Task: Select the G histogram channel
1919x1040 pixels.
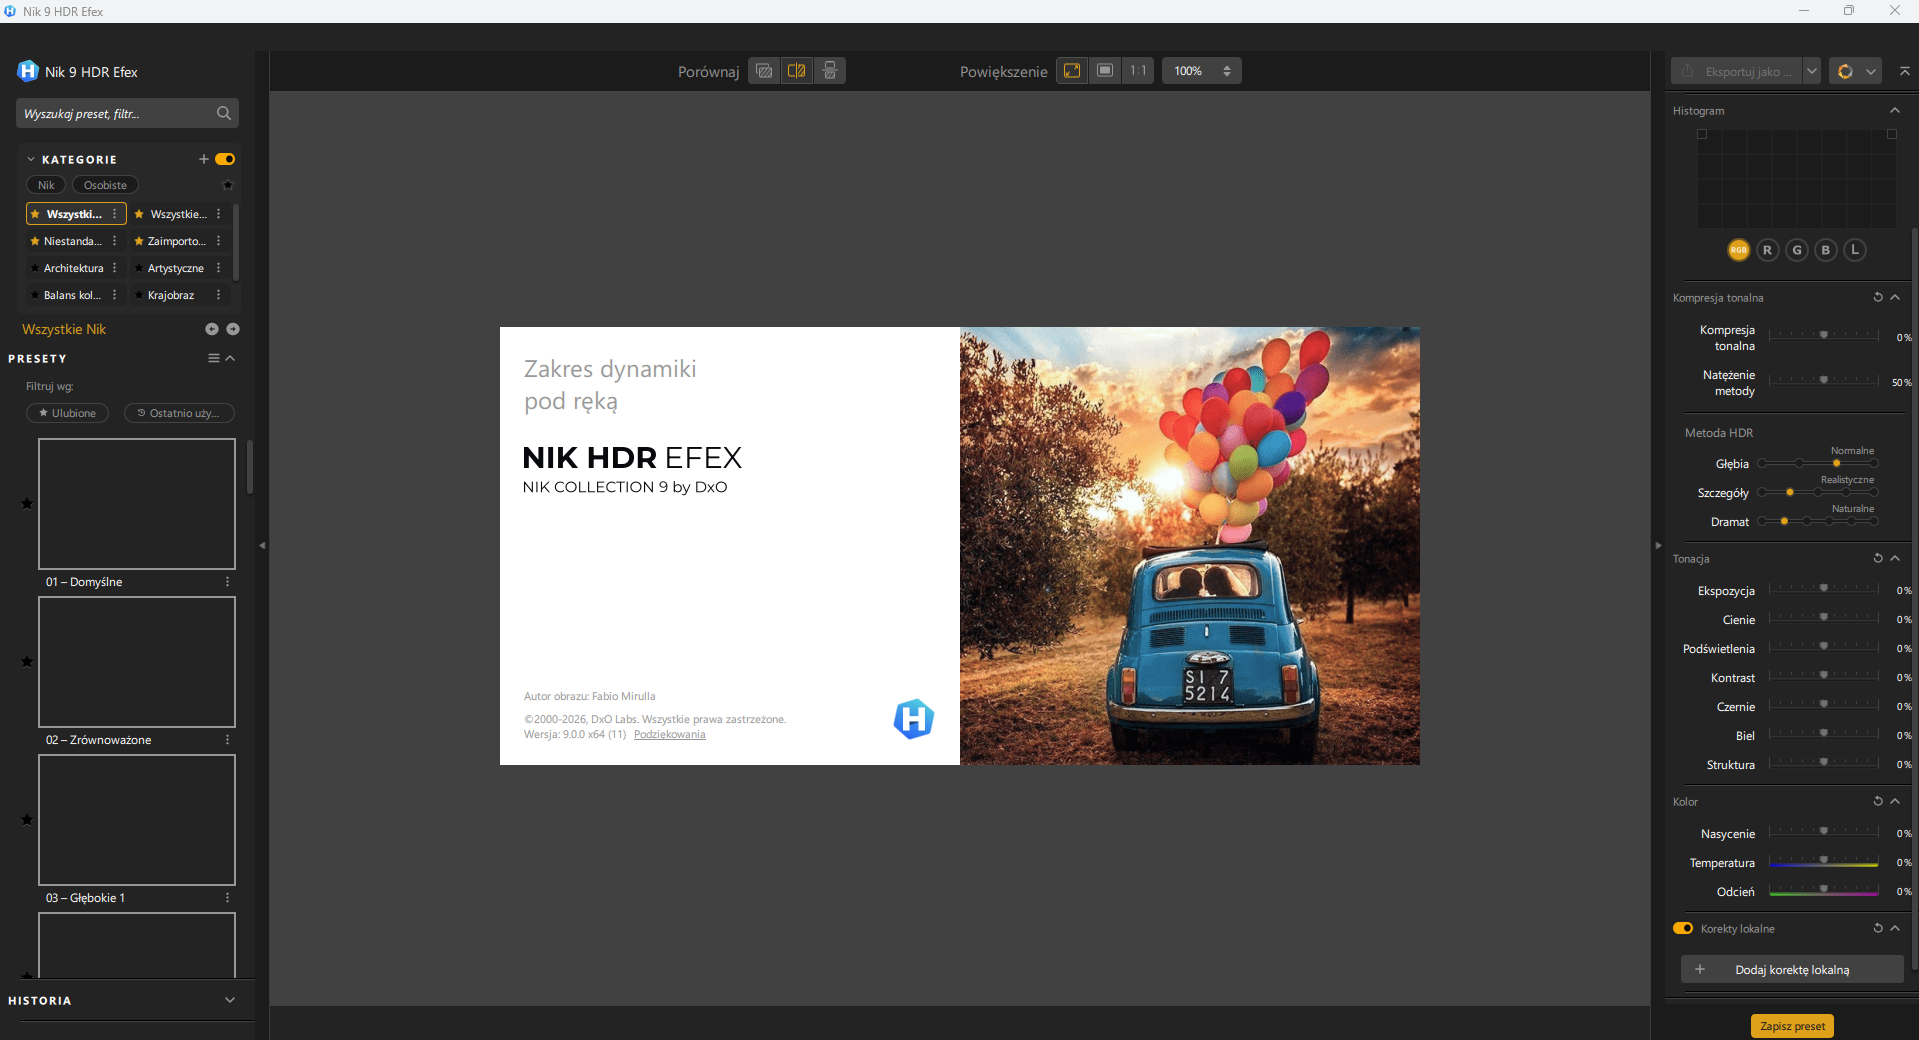Action: click(1797, 250)
